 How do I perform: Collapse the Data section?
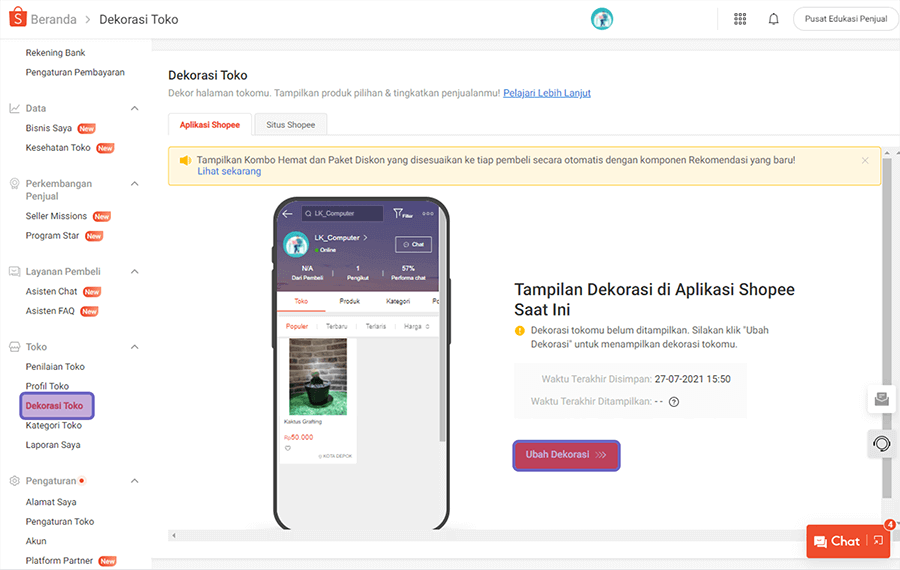click(134, 108)
